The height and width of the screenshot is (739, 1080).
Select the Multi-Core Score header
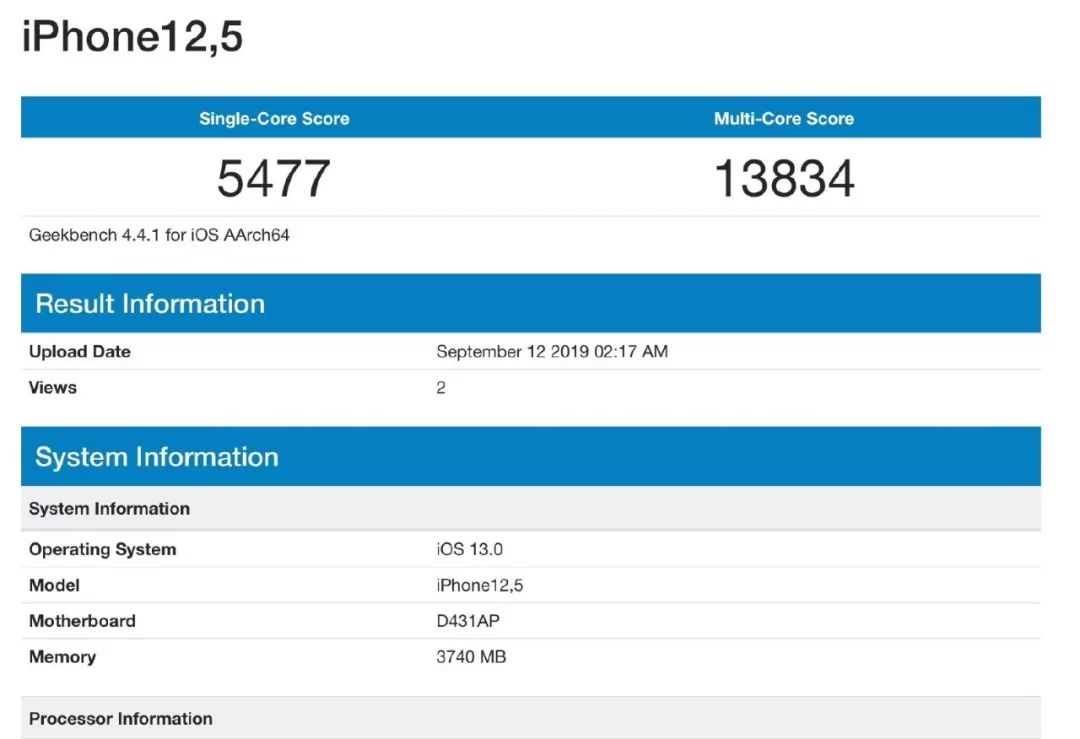783,118
